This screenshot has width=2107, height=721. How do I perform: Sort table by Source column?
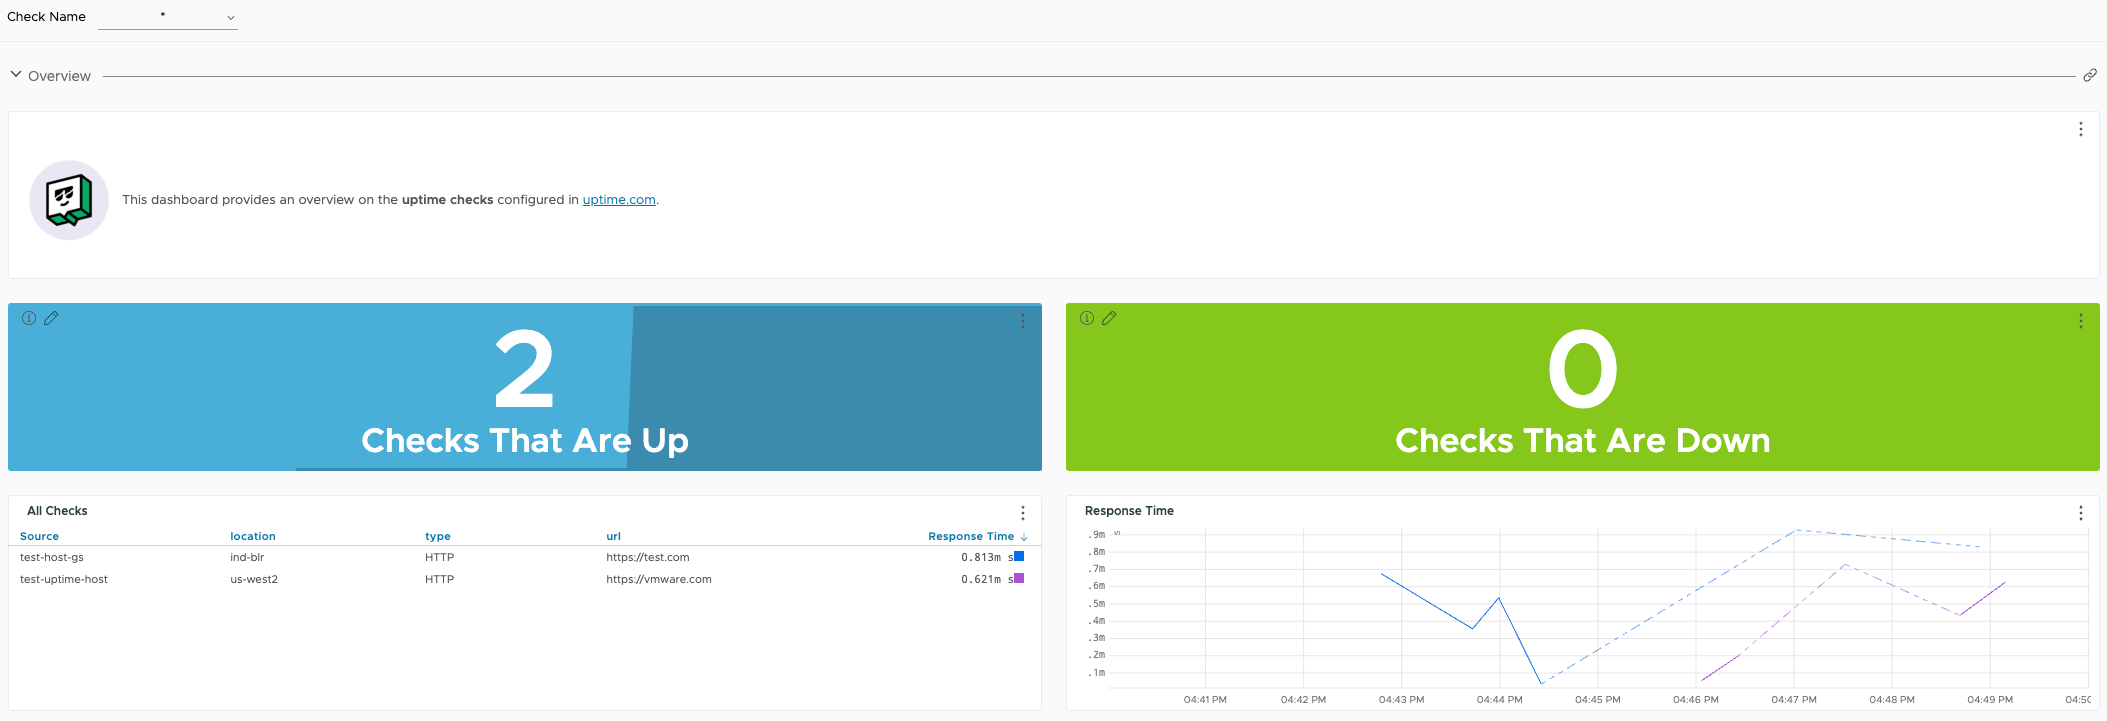pos(39,537)
